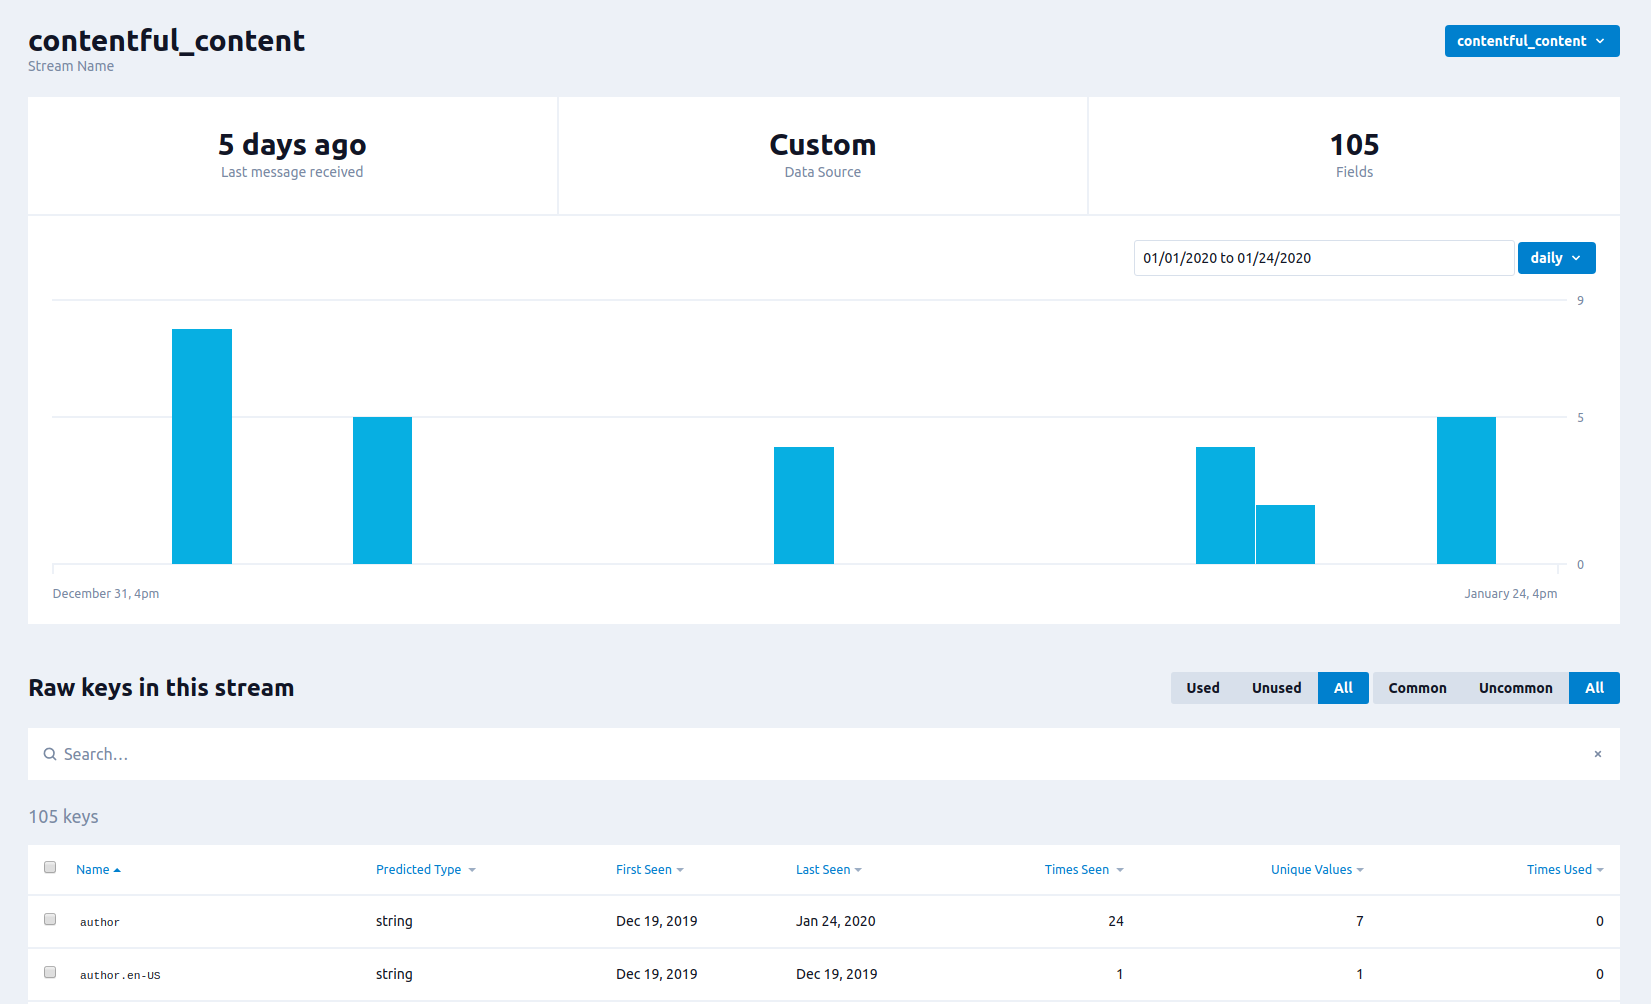The width and height of the screenshot is (1651, 1004).
Task: Clear the search with the × icon
Action: [x=1598, y=754]
